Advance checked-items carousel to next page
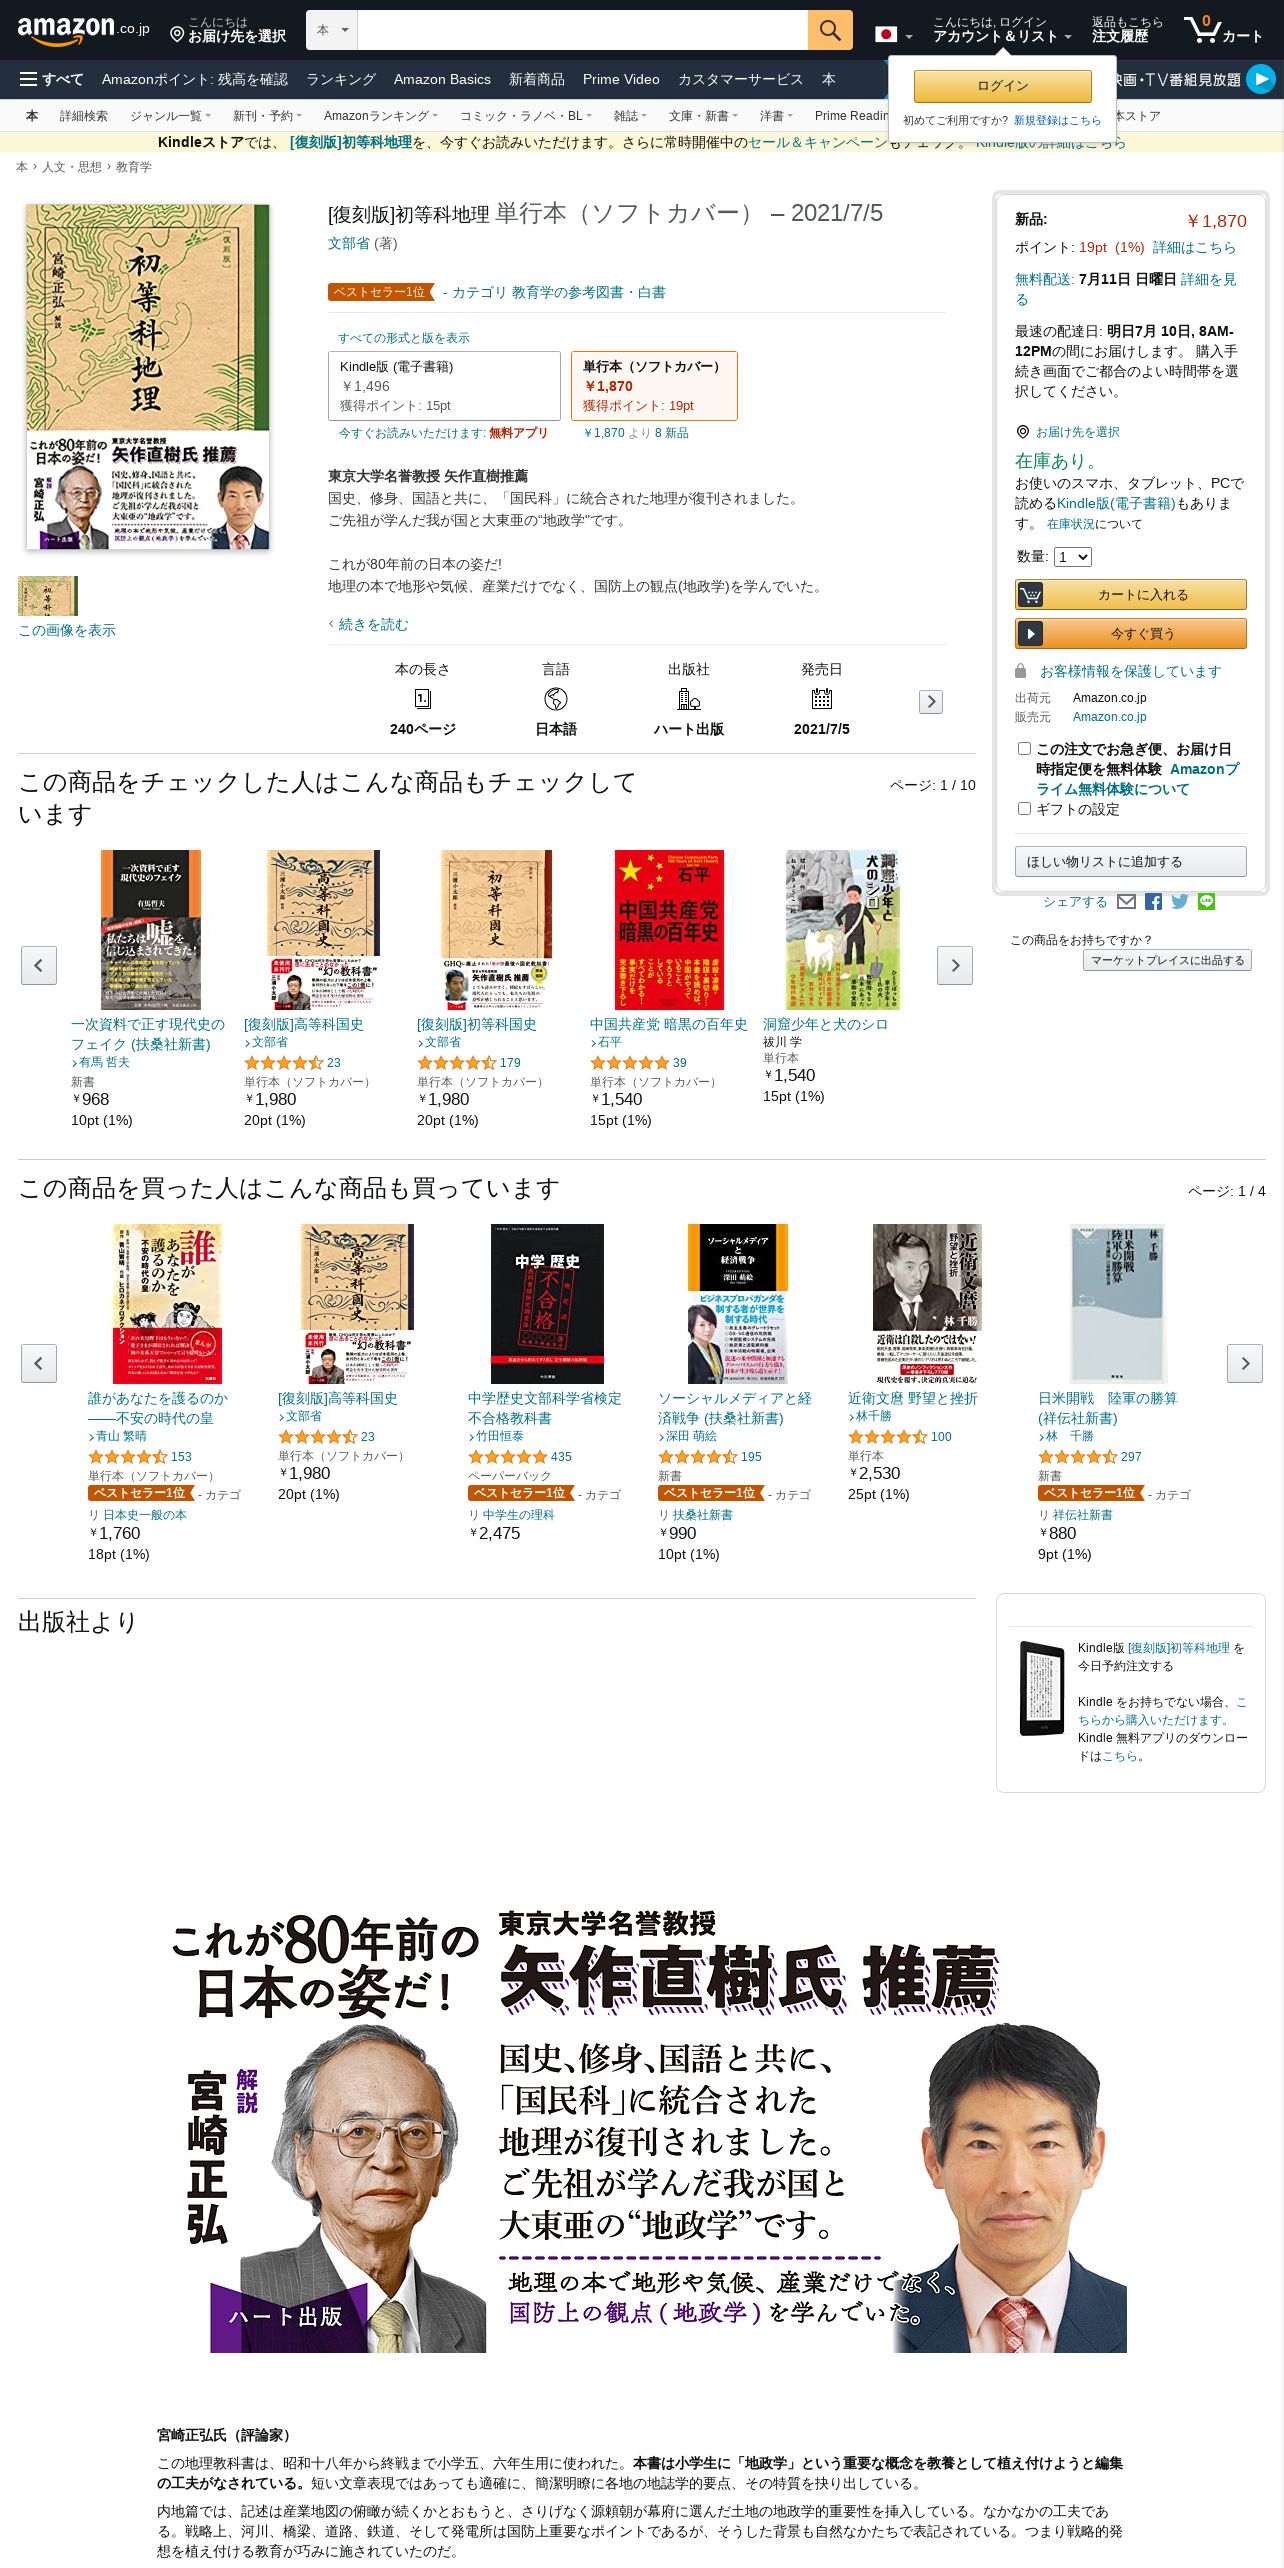Viewport: 1284px width, 2568px height. coord(954,965)
